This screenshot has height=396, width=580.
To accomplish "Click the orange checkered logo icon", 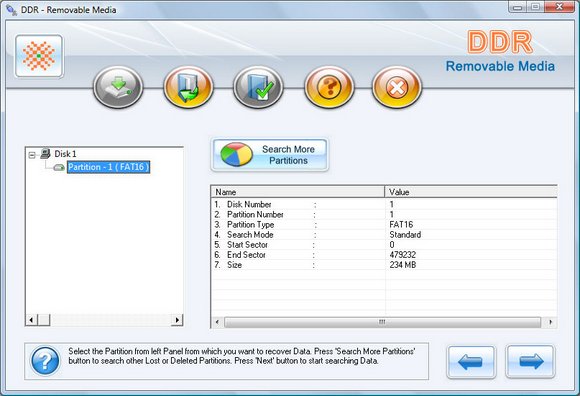I will [x=39, y=56].
